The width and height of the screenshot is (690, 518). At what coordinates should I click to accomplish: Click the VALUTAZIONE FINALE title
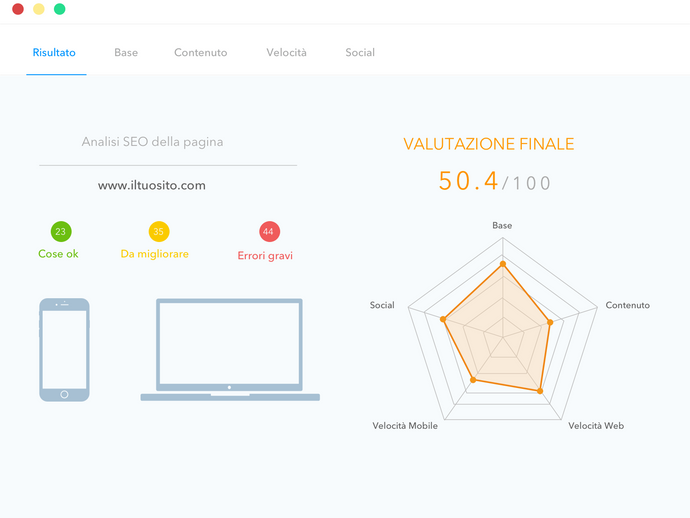click(488, 144)
